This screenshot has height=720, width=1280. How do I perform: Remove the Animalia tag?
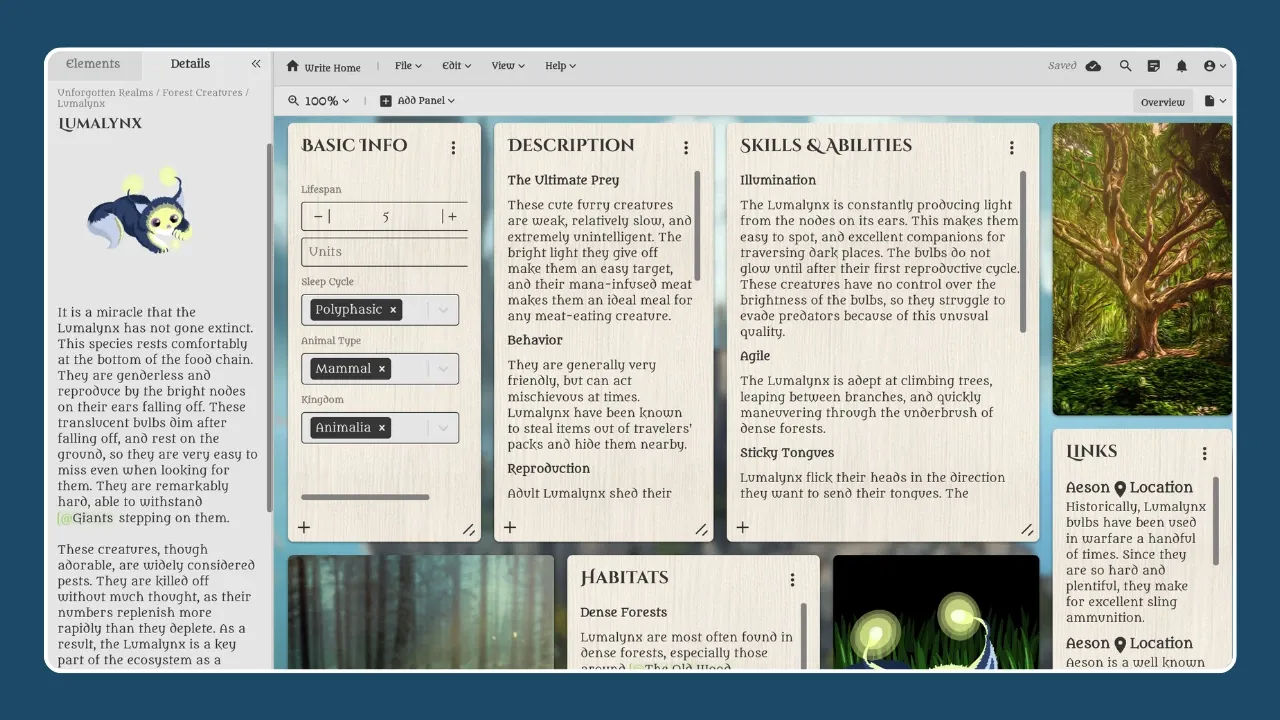tap(381, 428)
